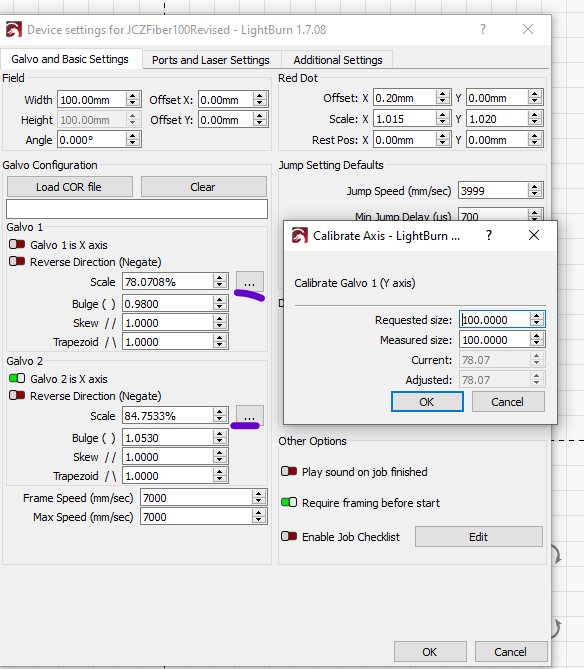Toggle Enable Job Checklist switch
Viewport: 584px width, 669px height.
289,536
